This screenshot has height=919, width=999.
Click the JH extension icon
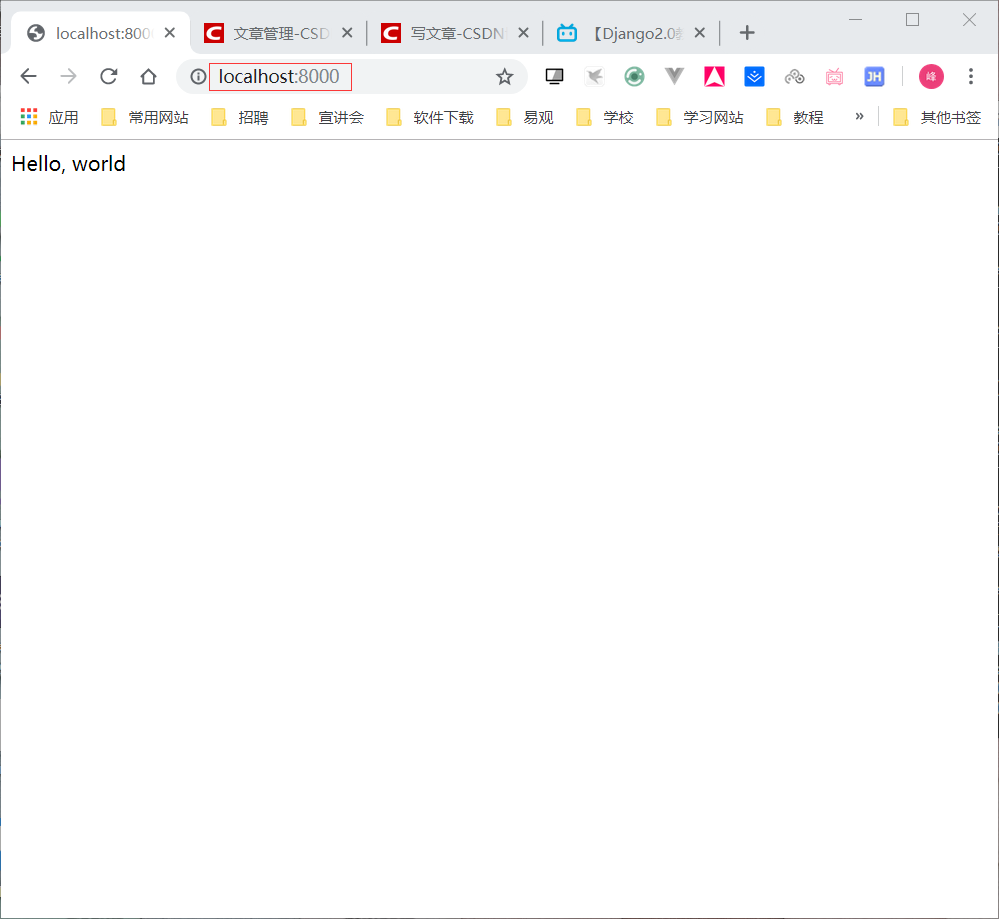[x=874, y=76]
